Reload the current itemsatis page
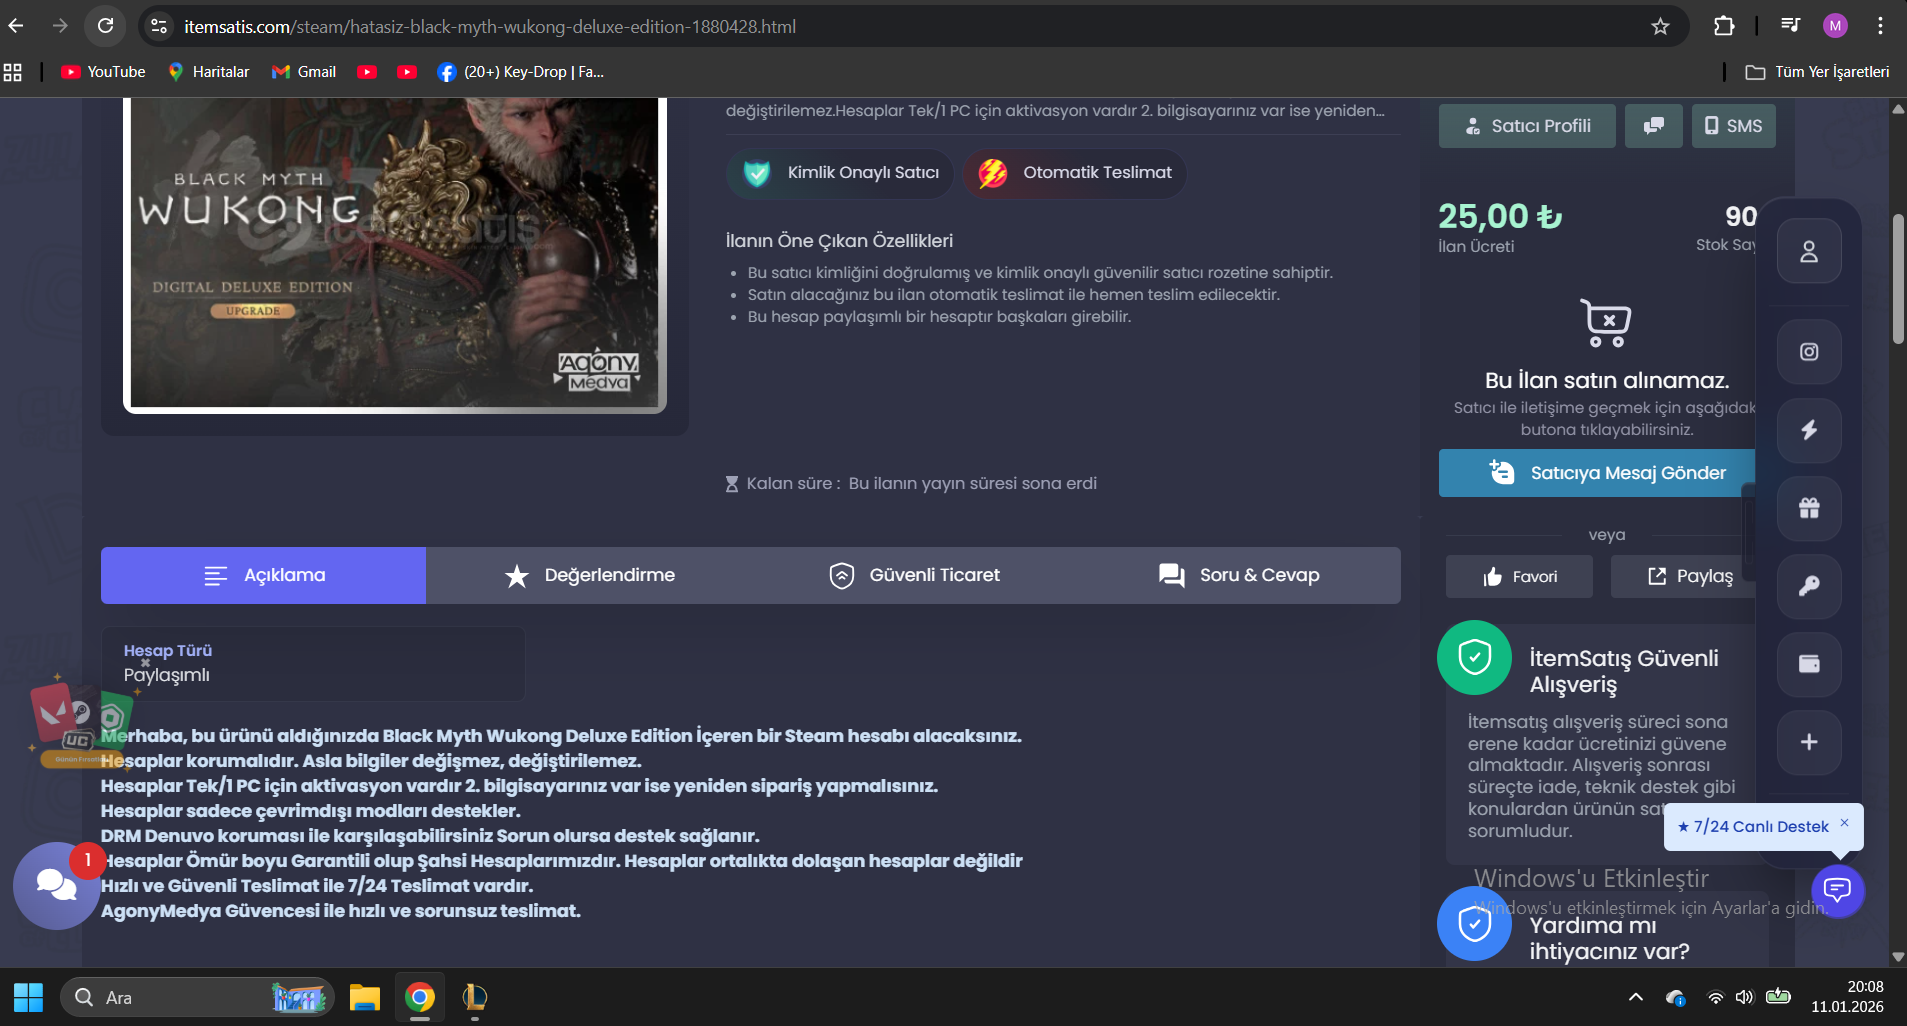 (x=105, y=26)
